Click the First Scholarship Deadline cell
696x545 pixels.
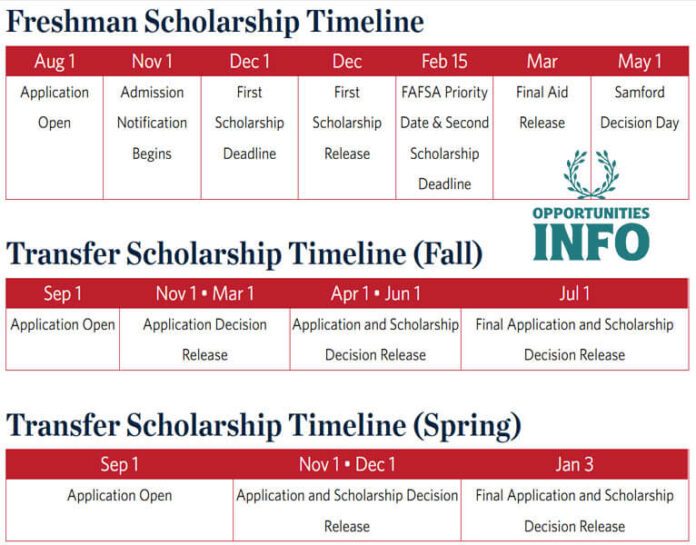[249, 123]
